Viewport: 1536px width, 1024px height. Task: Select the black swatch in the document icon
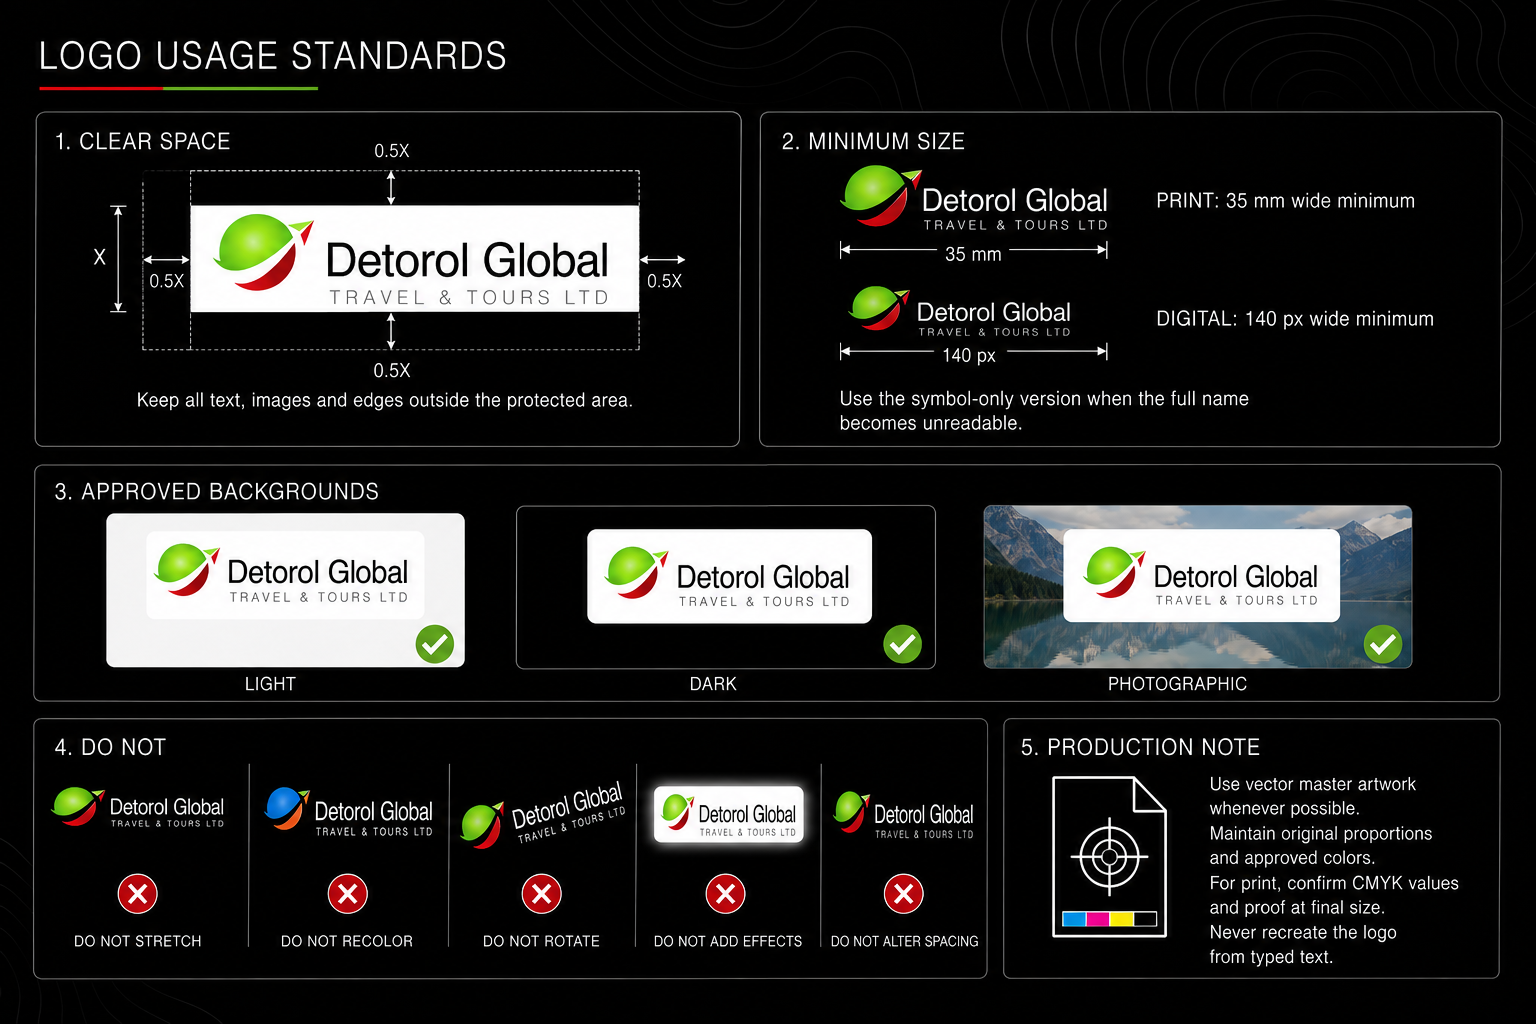1145,919
